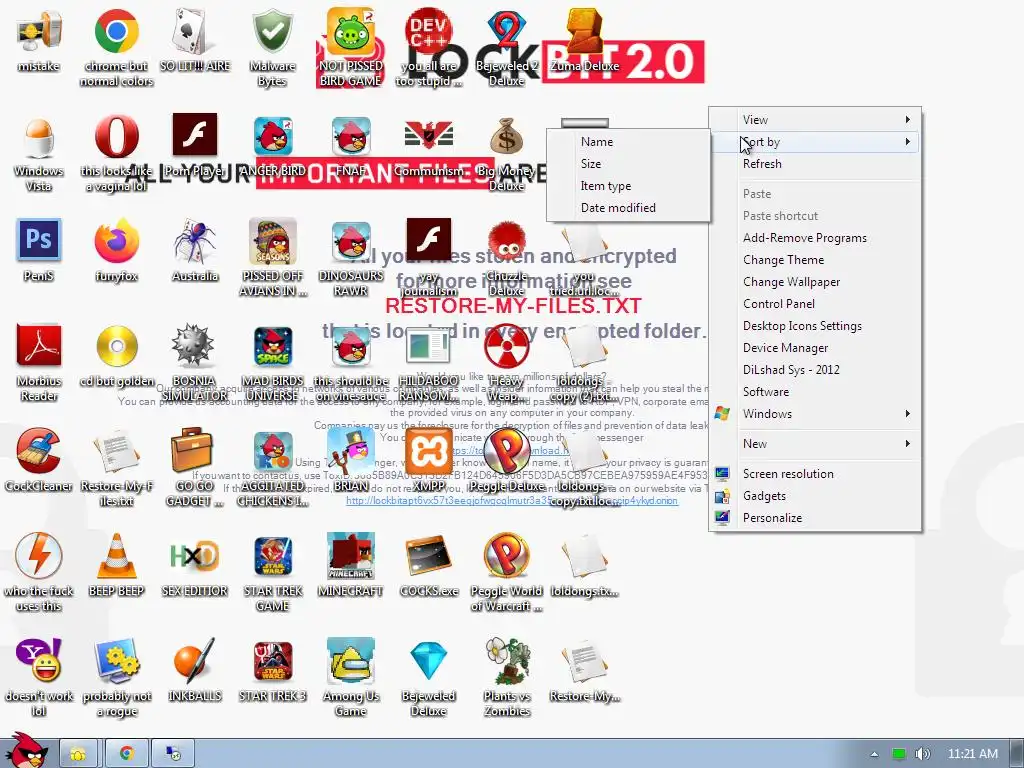
Task: Open the 'probably not a rogue' icon
Action: click(x=116, y=678)
